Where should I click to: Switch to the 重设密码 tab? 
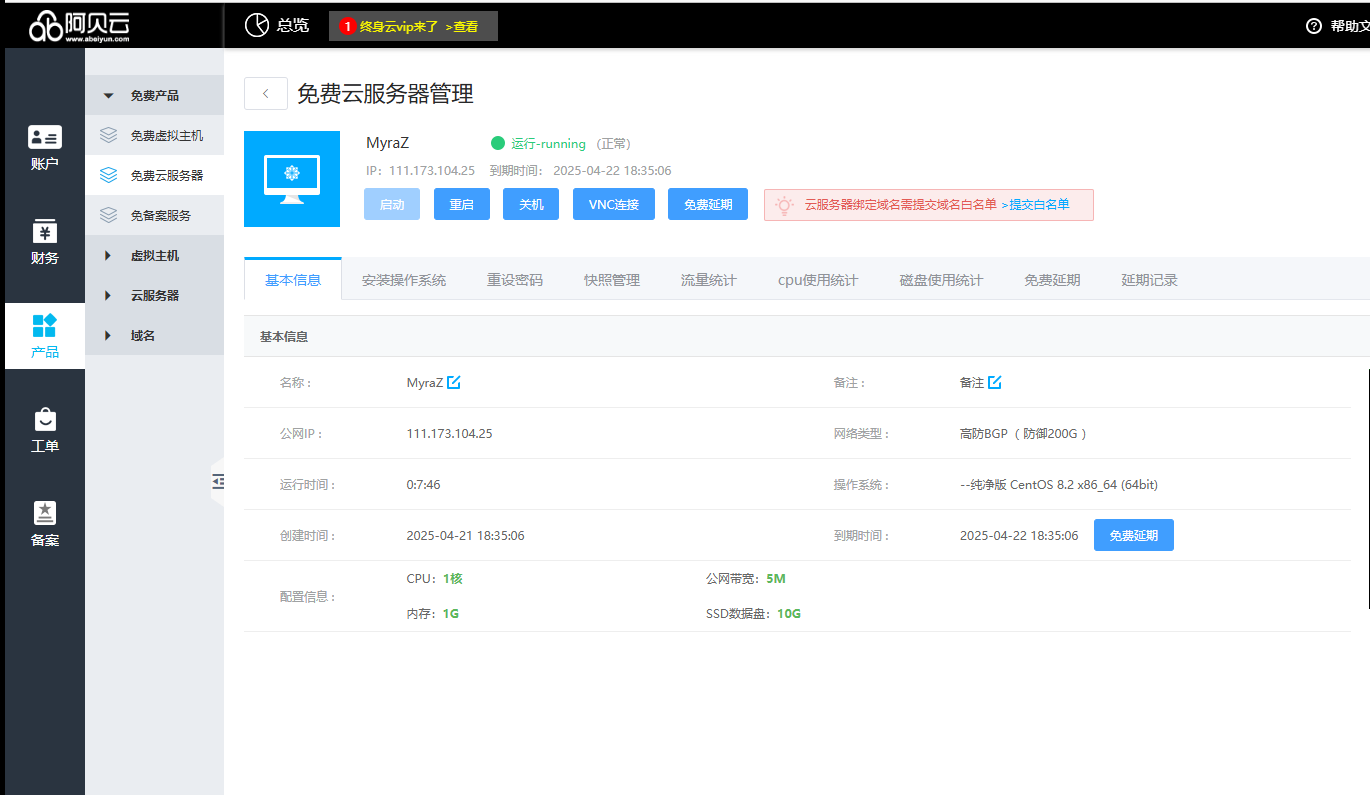tap(515, 280)
